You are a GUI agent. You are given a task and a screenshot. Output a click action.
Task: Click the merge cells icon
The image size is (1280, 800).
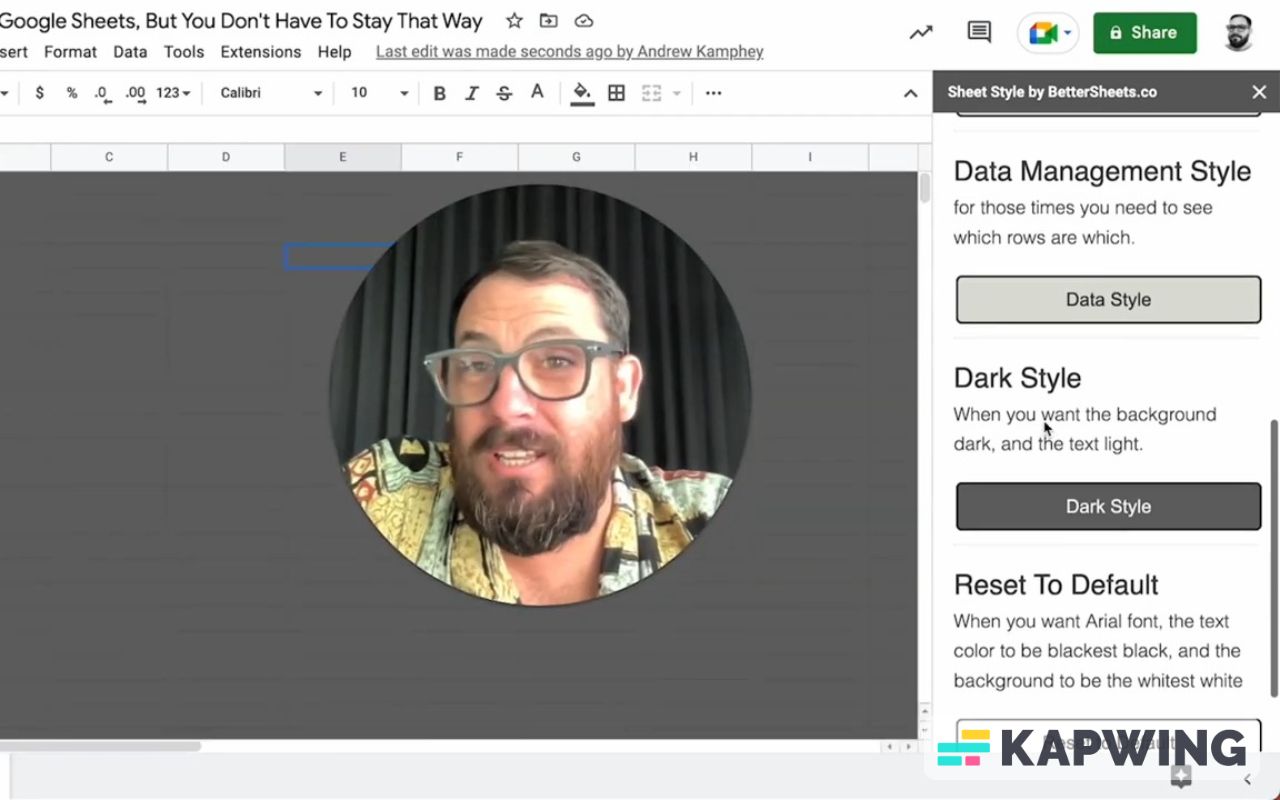coord(651,93)
